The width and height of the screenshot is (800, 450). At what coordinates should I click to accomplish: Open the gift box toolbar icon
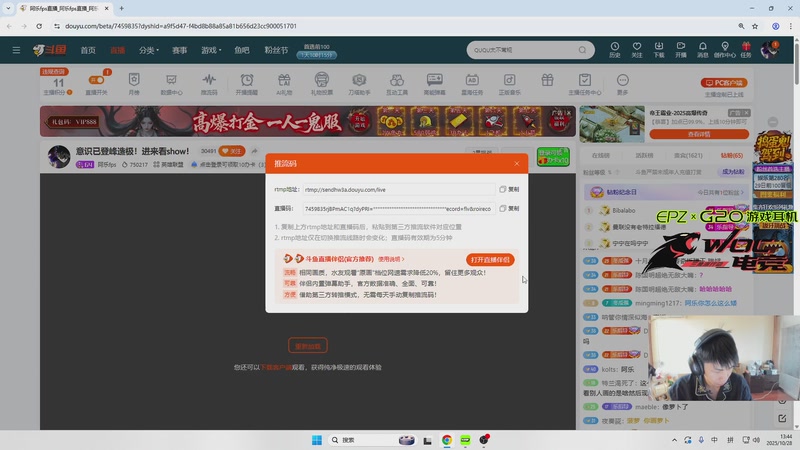547,80
